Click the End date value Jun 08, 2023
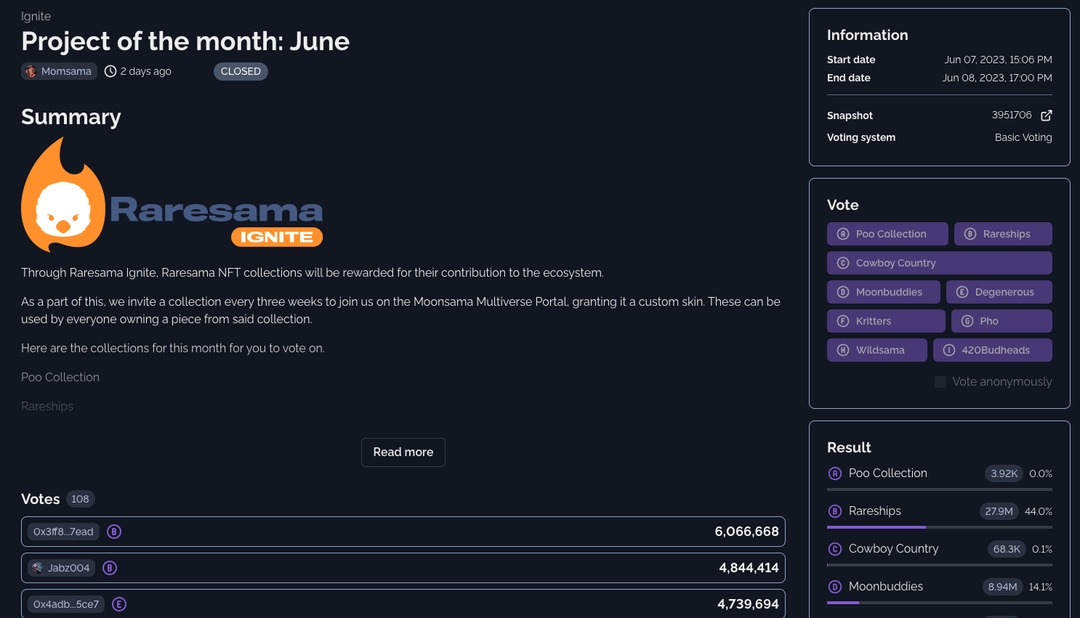This screenshot has height=618, width=1080. pyautogui.click(x=997, y=78)
